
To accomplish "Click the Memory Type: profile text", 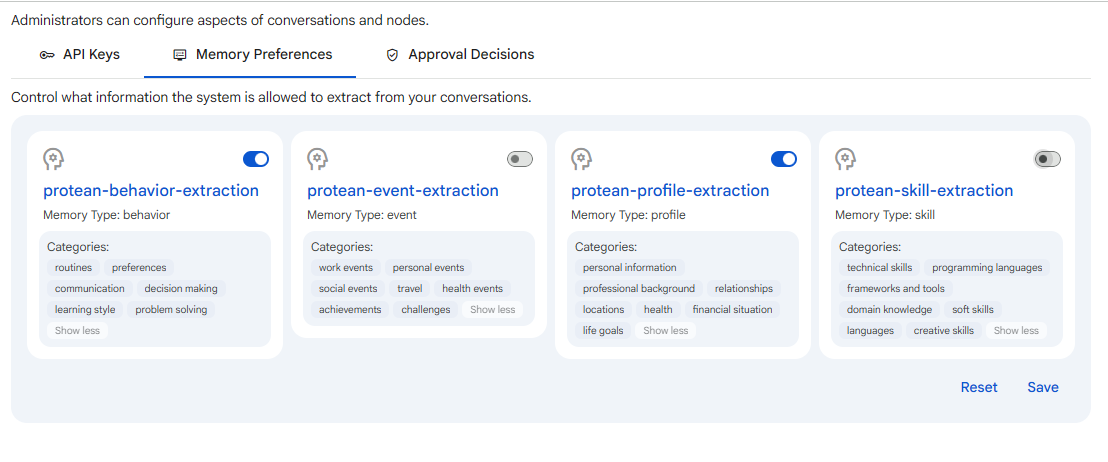I will [628, 215].
